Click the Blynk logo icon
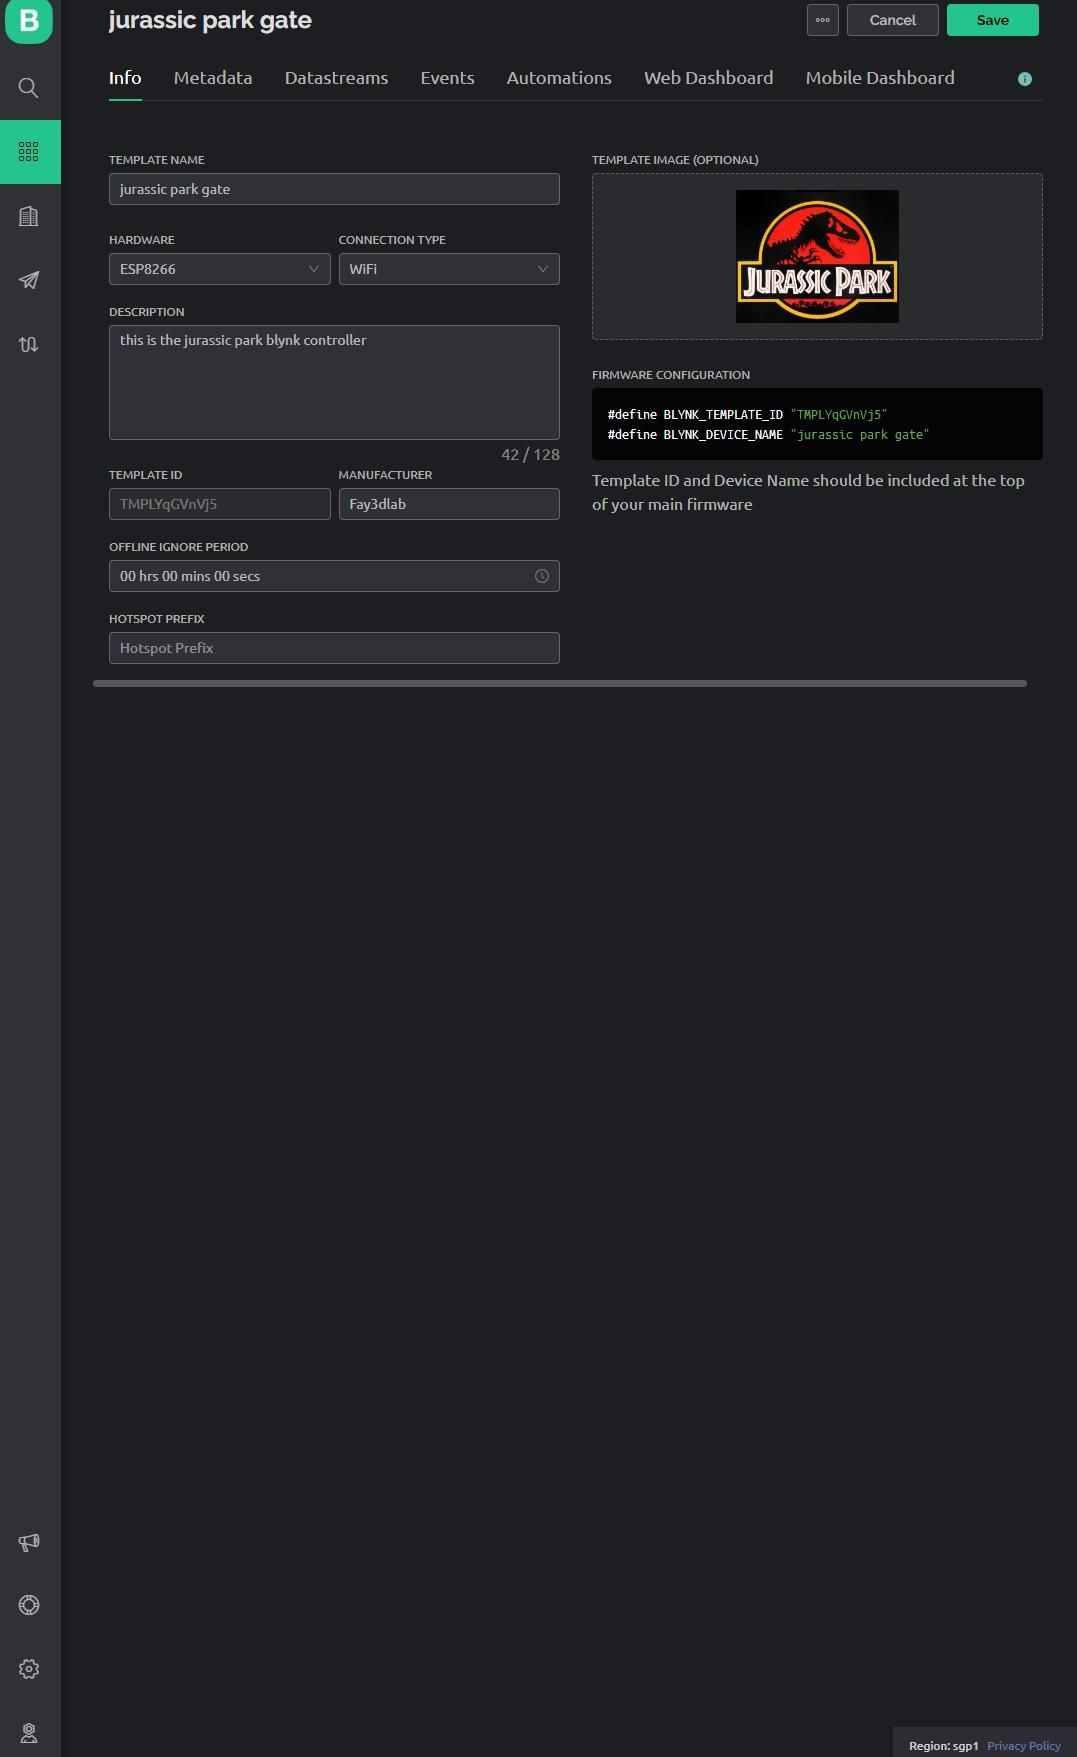Screen dimensions: 1077x1757 pos(29,21)
